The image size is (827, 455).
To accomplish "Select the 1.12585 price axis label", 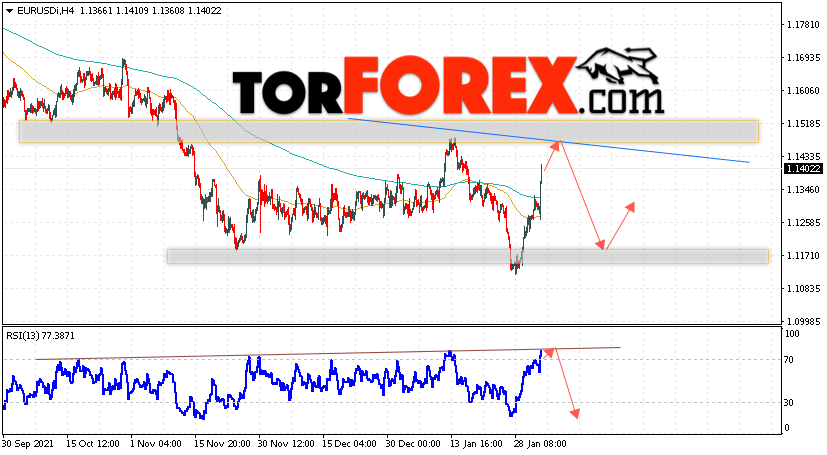I will (803, 222).
